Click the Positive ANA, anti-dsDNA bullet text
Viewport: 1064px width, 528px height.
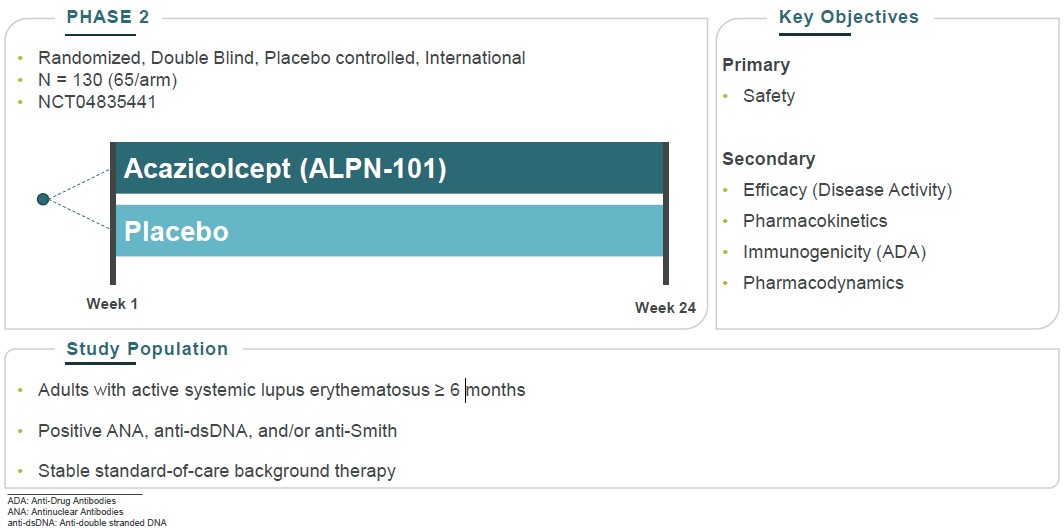coord(217,431)
